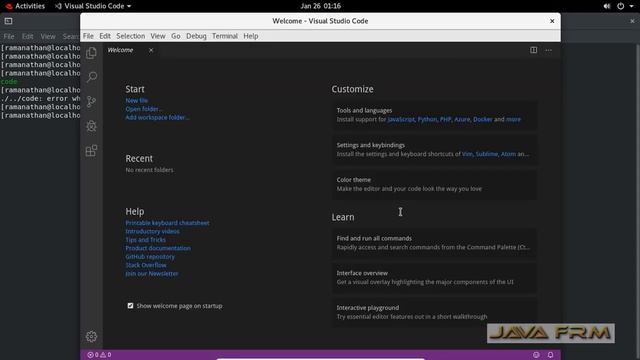
Task: Close the Welcome tab
Action: 151,50
